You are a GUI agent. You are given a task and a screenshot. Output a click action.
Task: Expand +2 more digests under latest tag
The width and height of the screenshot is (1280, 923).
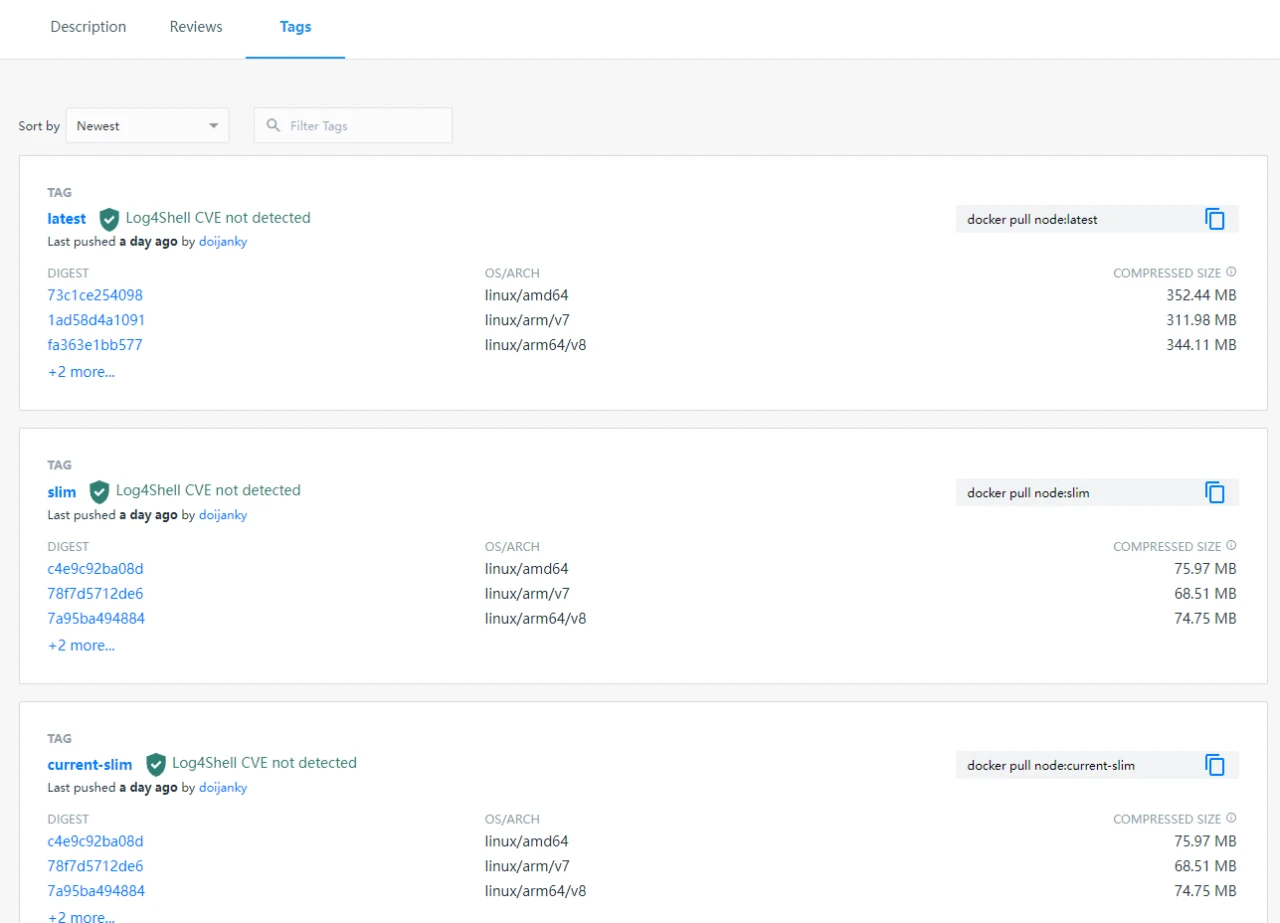[81, 372]
